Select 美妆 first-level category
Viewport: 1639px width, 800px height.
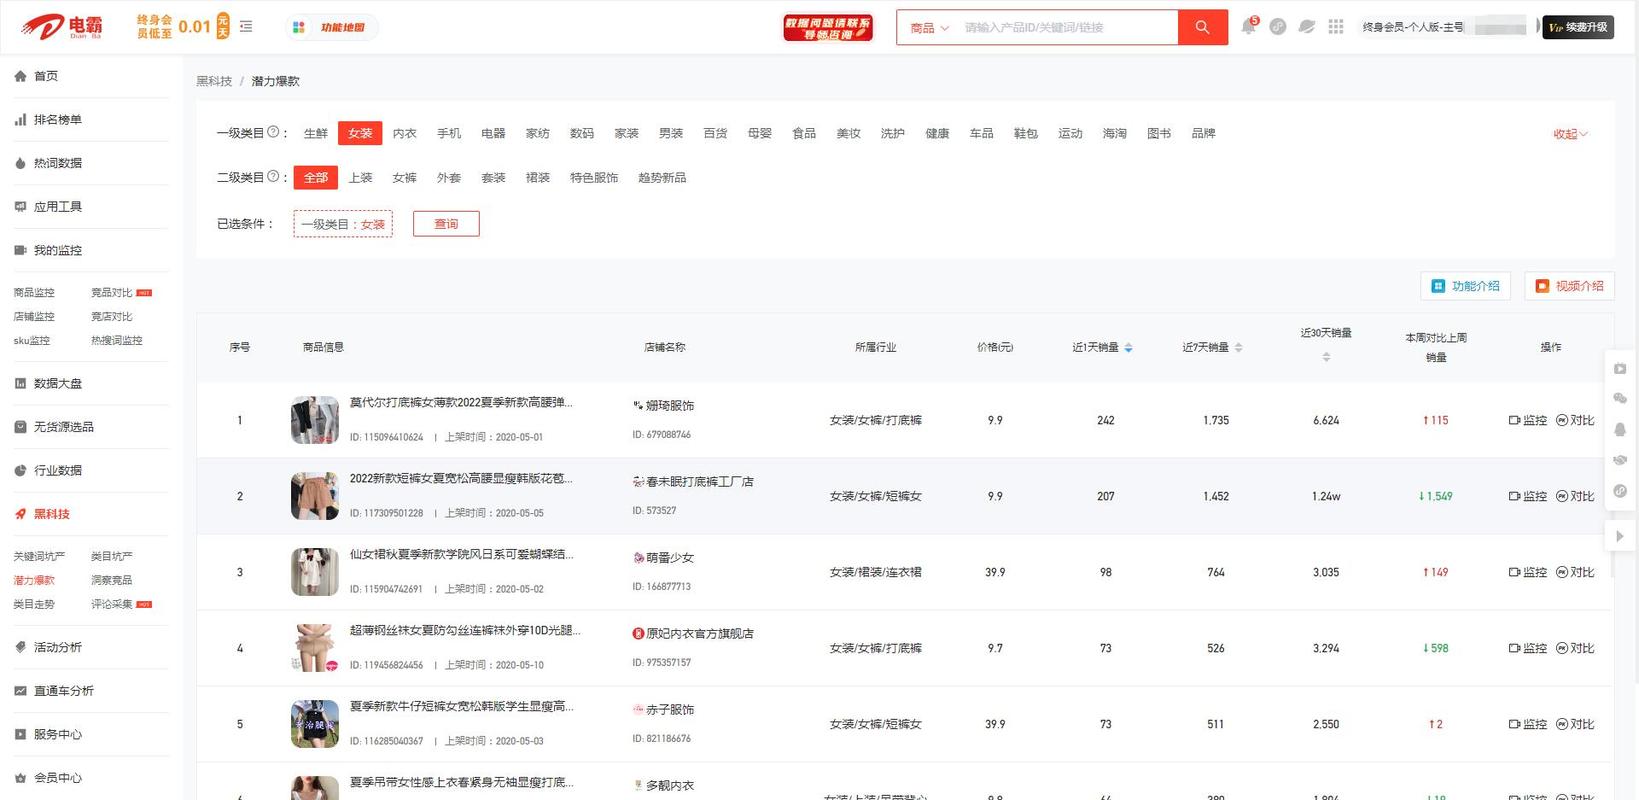(848, 133)
